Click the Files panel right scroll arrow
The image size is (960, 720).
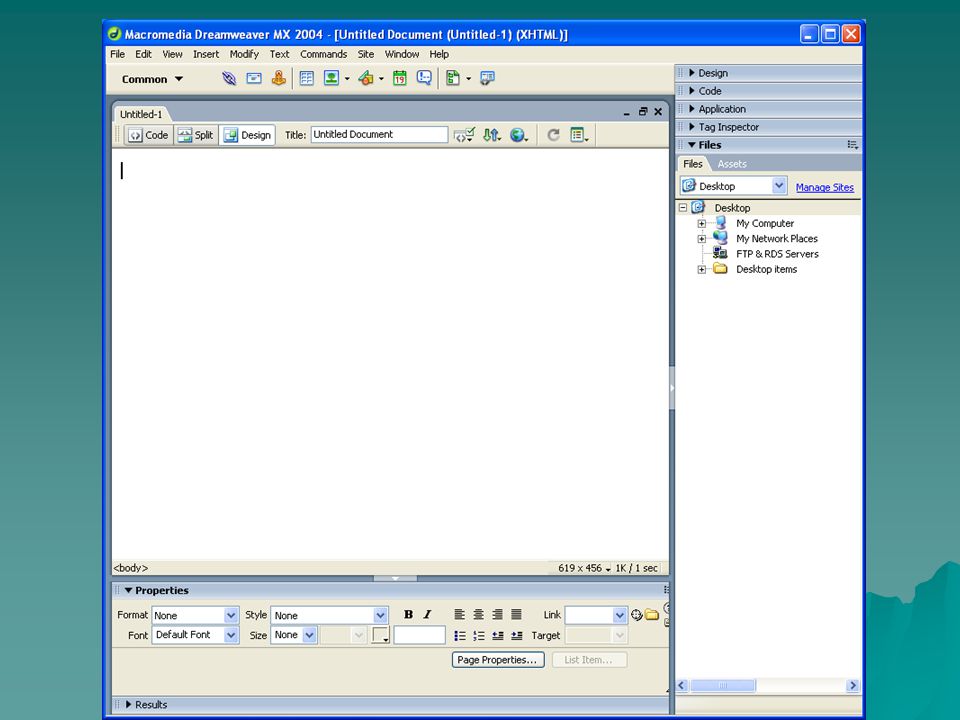[852, 686]
